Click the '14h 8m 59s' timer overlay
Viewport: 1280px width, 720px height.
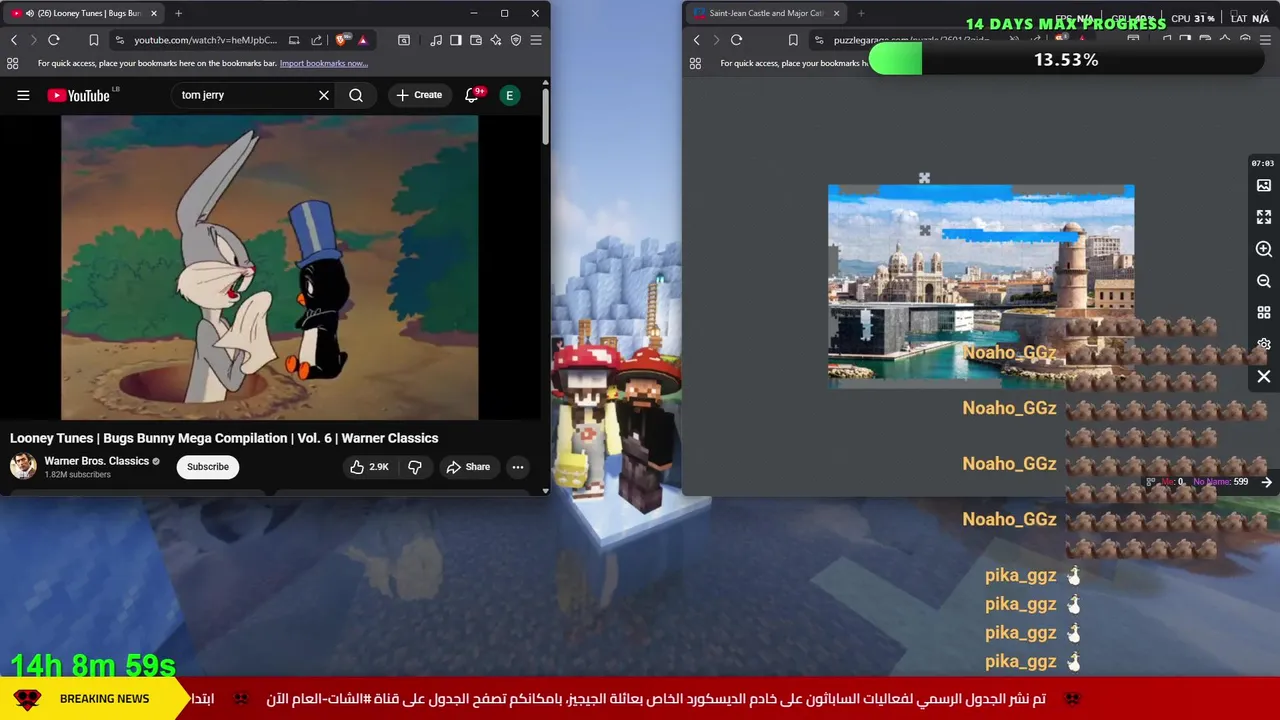click(x=93, y=666)
